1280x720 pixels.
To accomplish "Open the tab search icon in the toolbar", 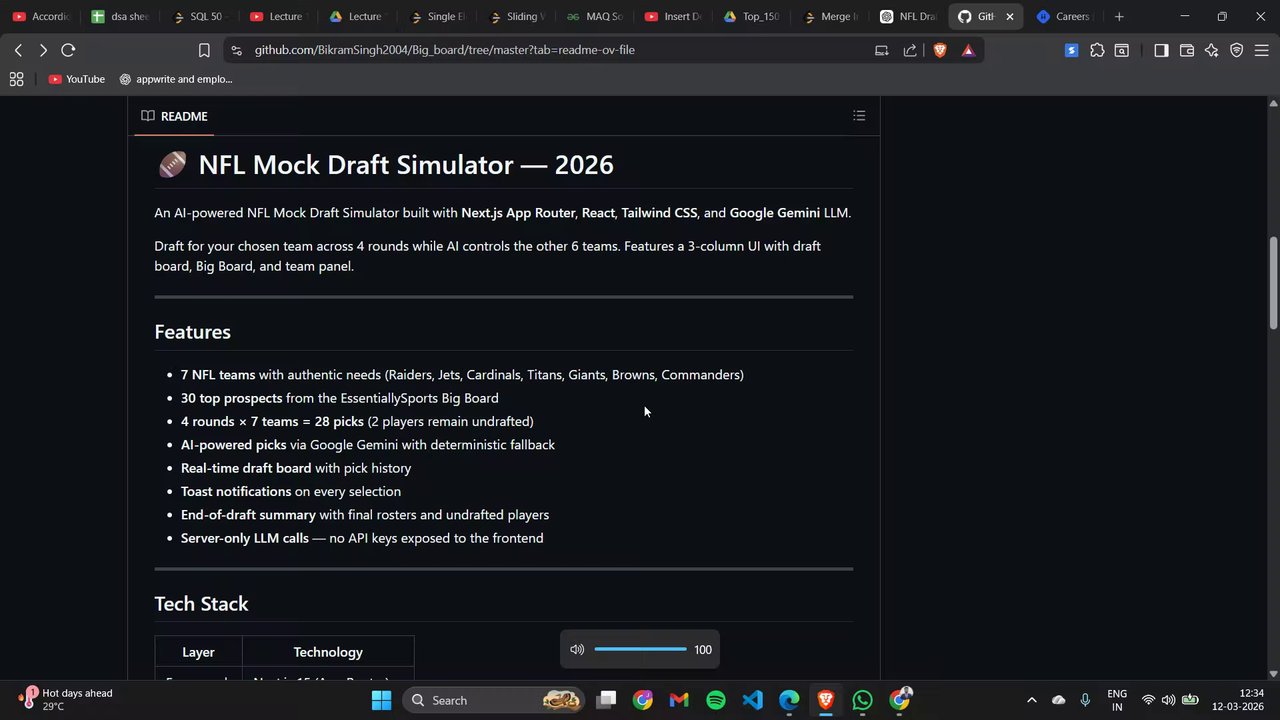I will [x=1122, y=50].
